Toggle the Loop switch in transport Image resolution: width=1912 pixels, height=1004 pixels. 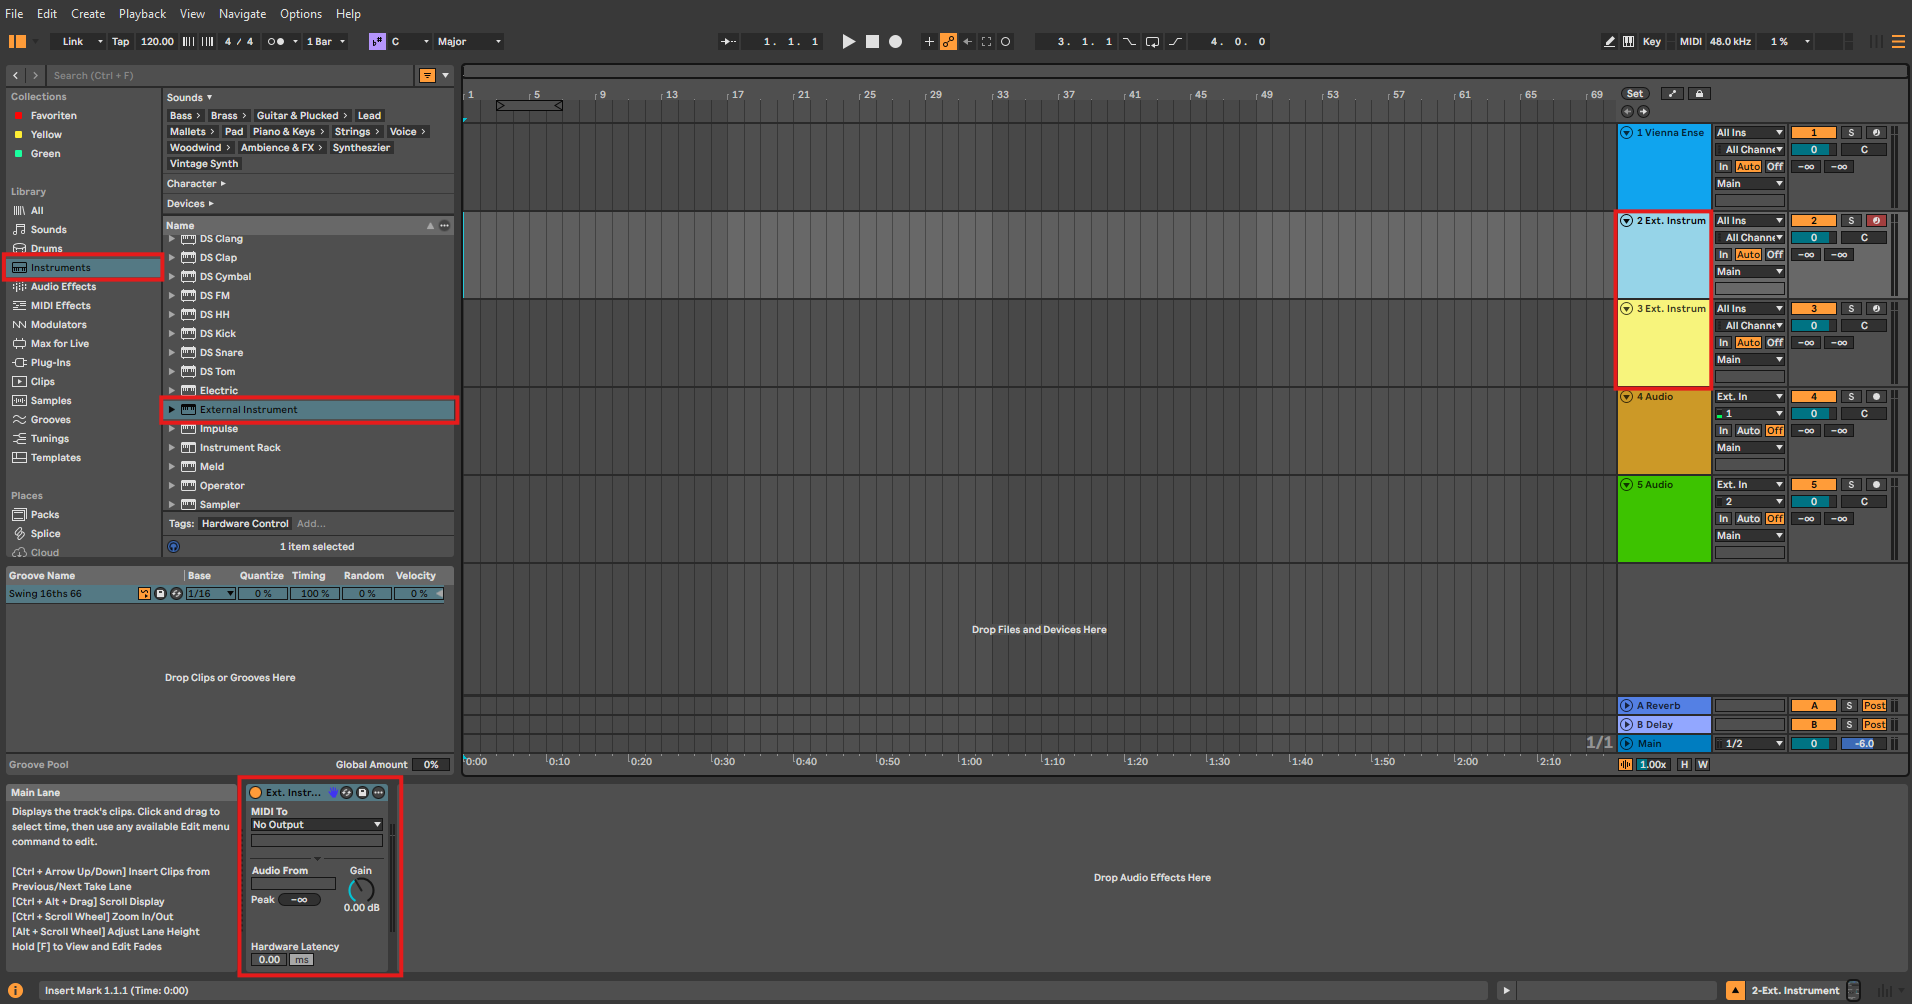(x=1152, y=42)
